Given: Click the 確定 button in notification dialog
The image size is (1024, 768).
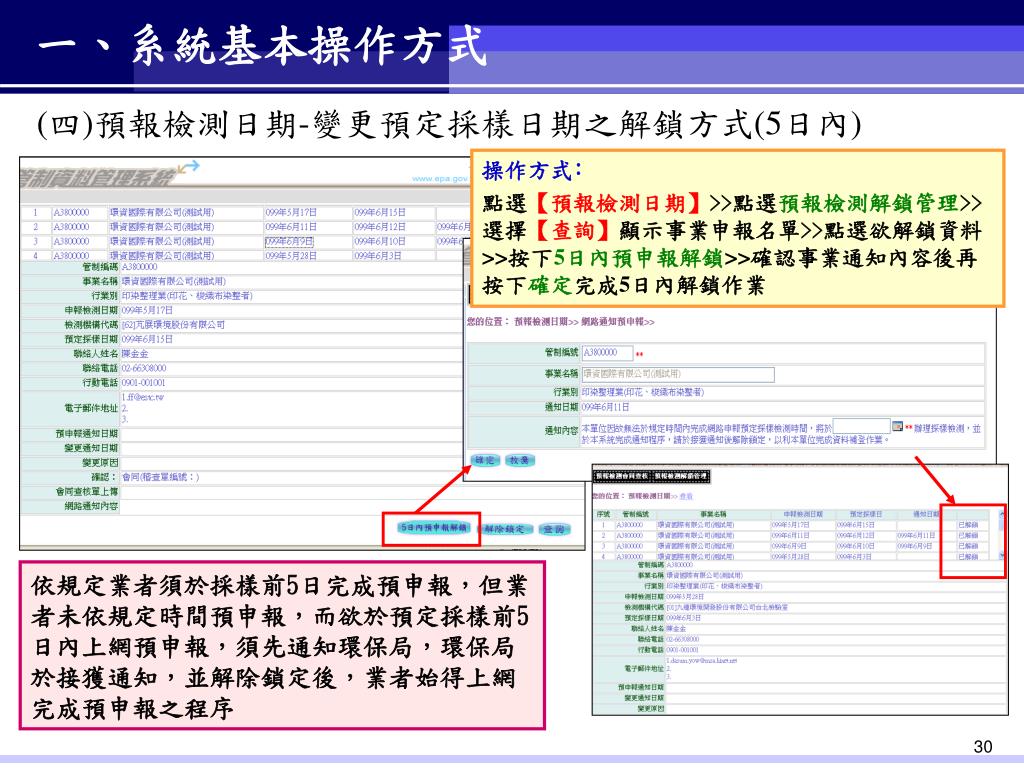Looking at the screenshot, I should (x=485, y=460).
